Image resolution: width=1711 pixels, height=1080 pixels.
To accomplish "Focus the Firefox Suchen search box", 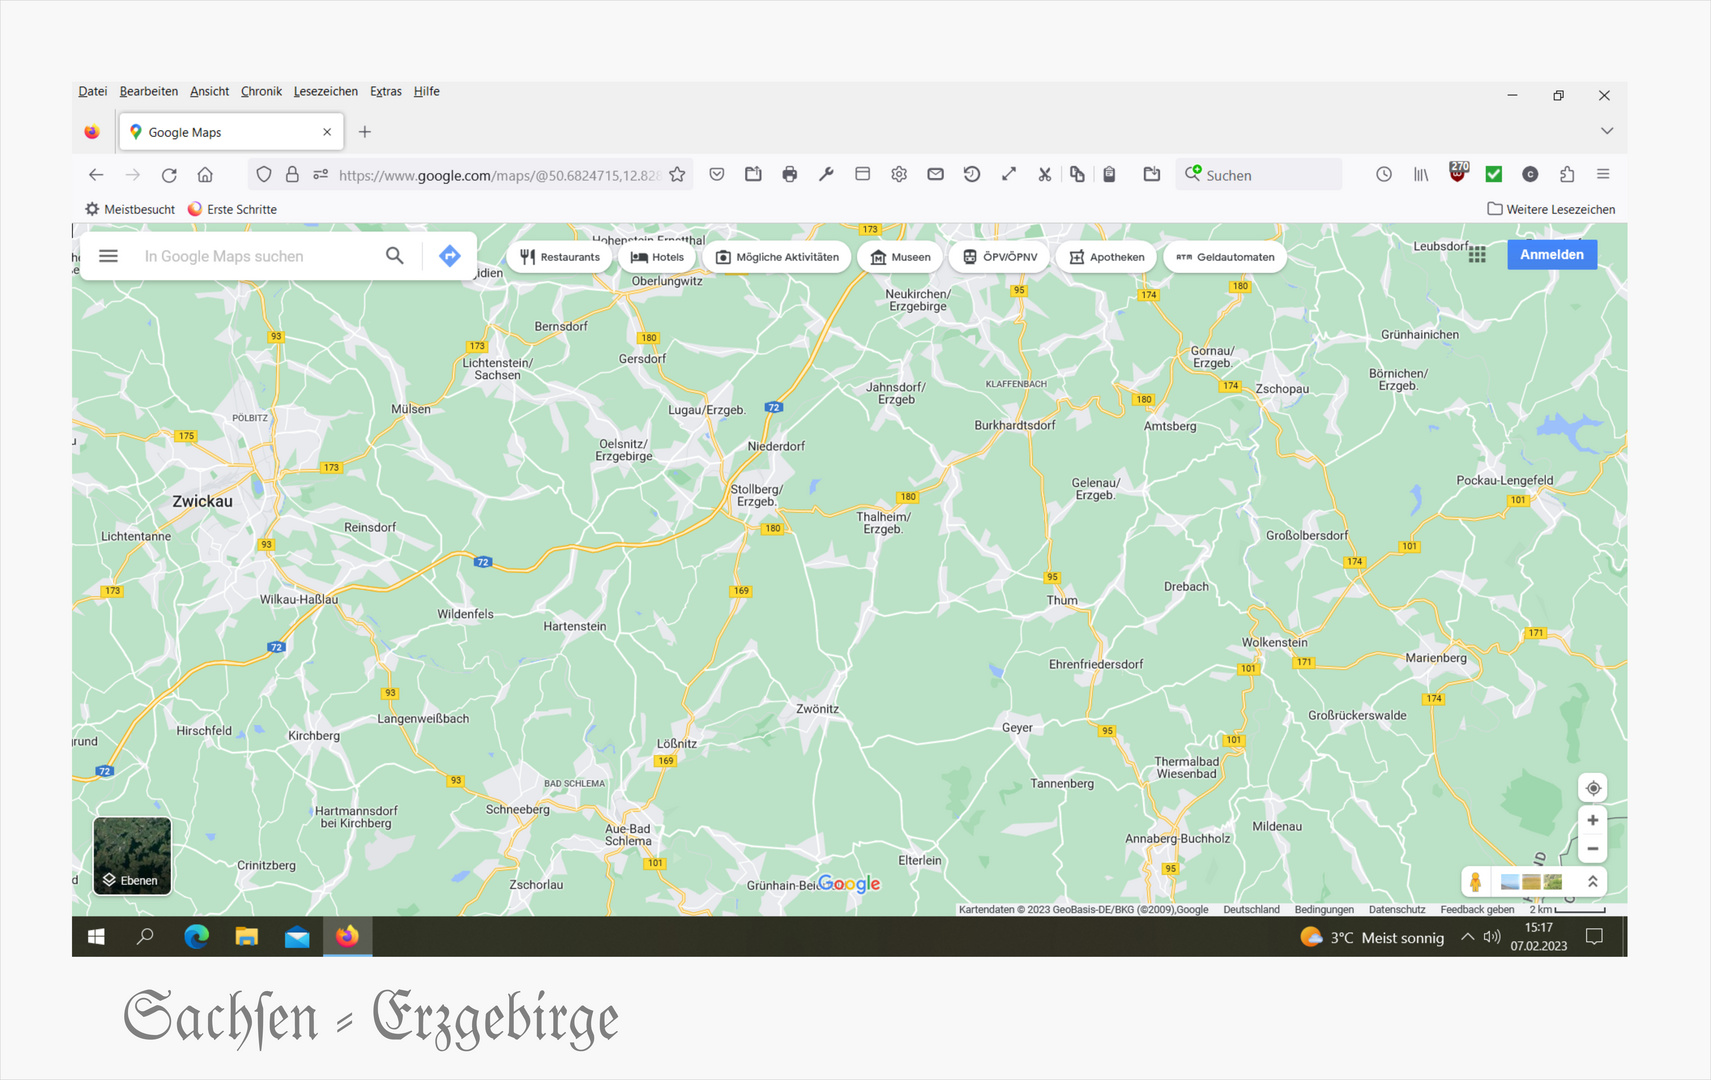I will pos(1259,174).
